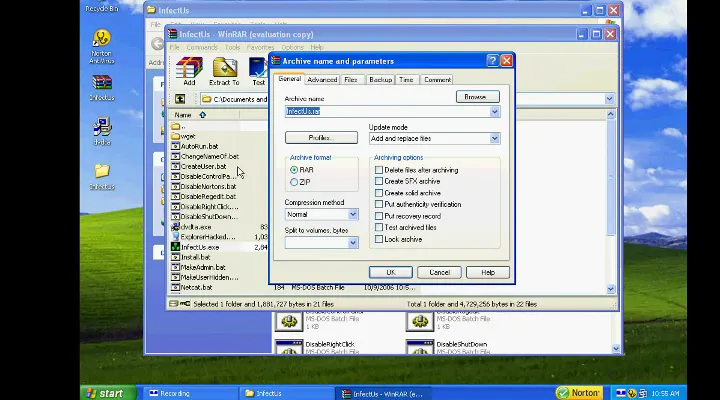Select the ExplorerHacked file icon
720x400 pixels.
(x=175, y=237)
